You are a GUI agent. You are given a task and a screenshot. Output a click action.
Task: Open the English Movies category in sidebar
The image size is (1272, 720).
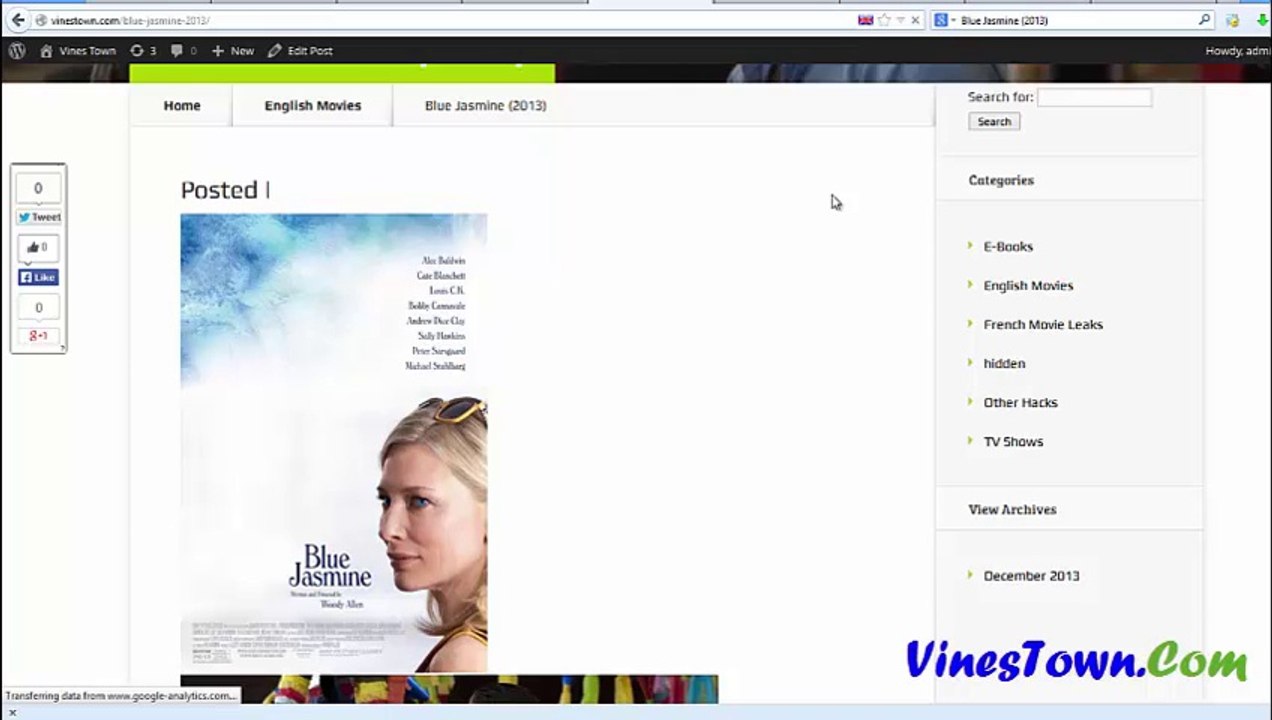pyautogui.click(x=1028, y=285)
